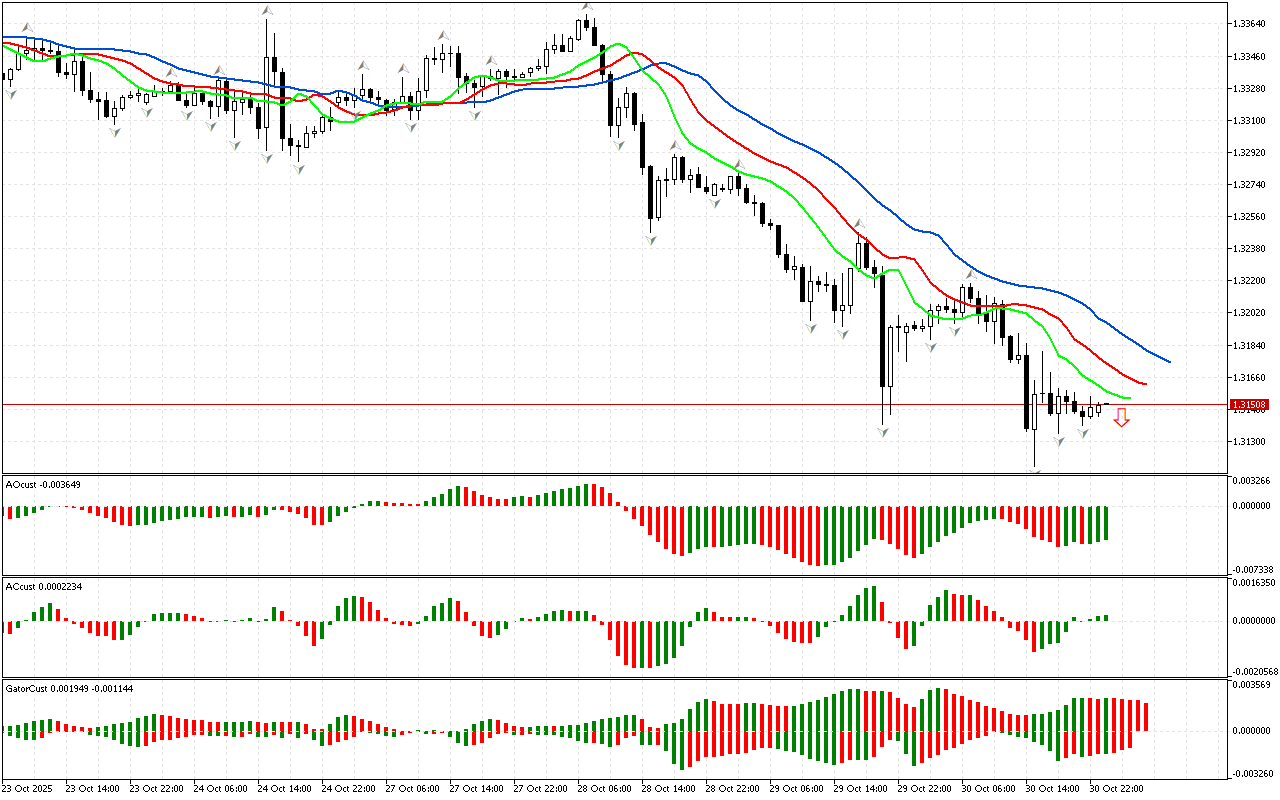Click the fractal up arrow above the 24 Oct 14:00 spike
This screenshot has width=1280, height=800.
pos(267,11)
